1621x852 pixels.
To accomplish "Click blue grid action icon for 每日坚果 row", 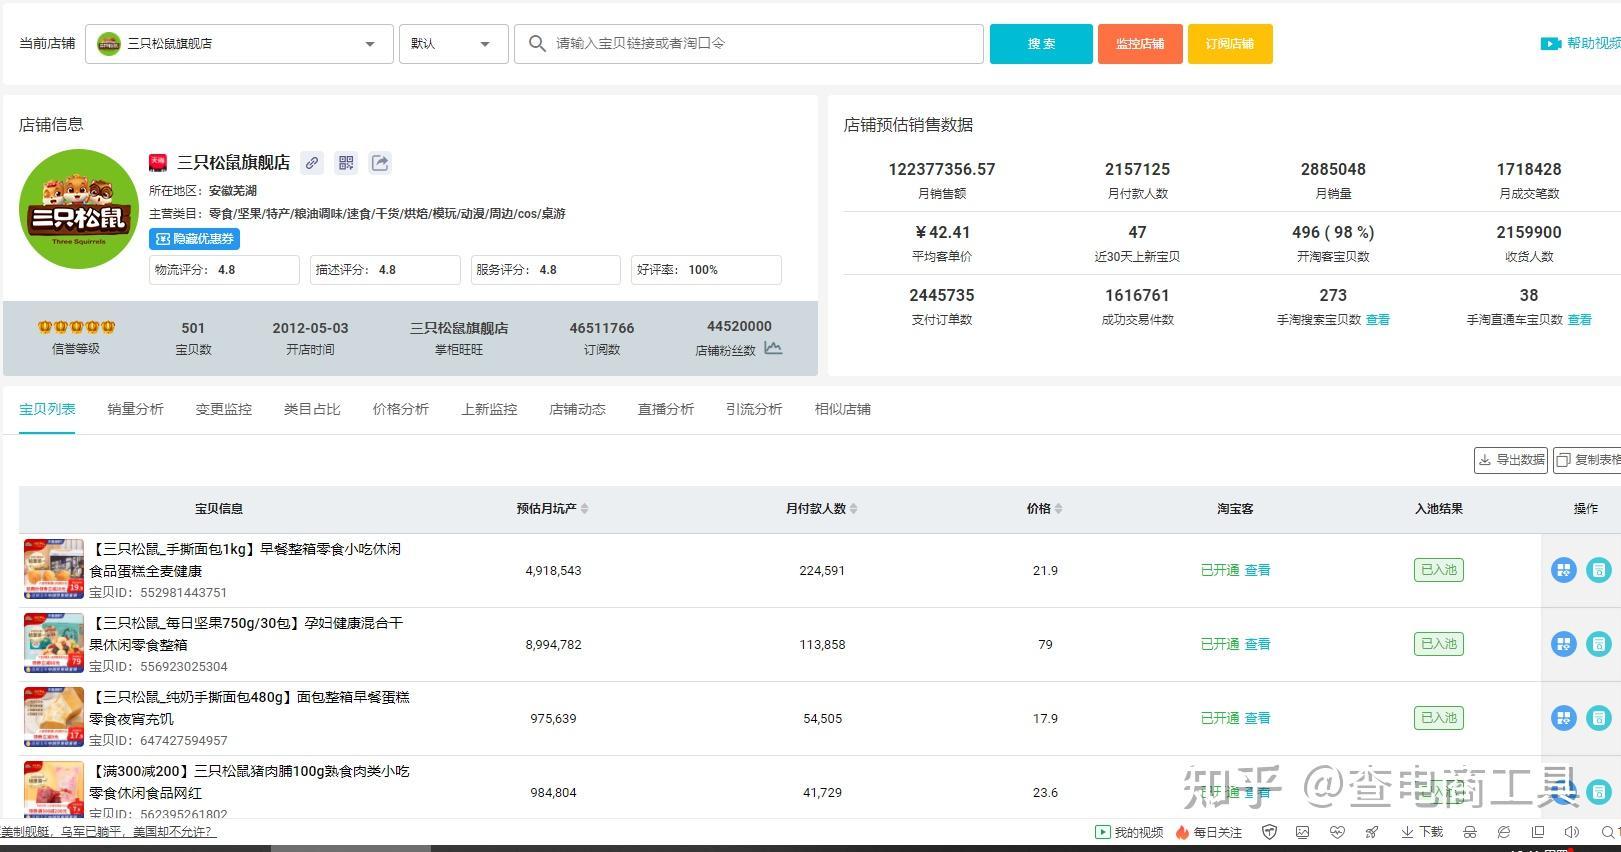I will (x=1564, y=644).
